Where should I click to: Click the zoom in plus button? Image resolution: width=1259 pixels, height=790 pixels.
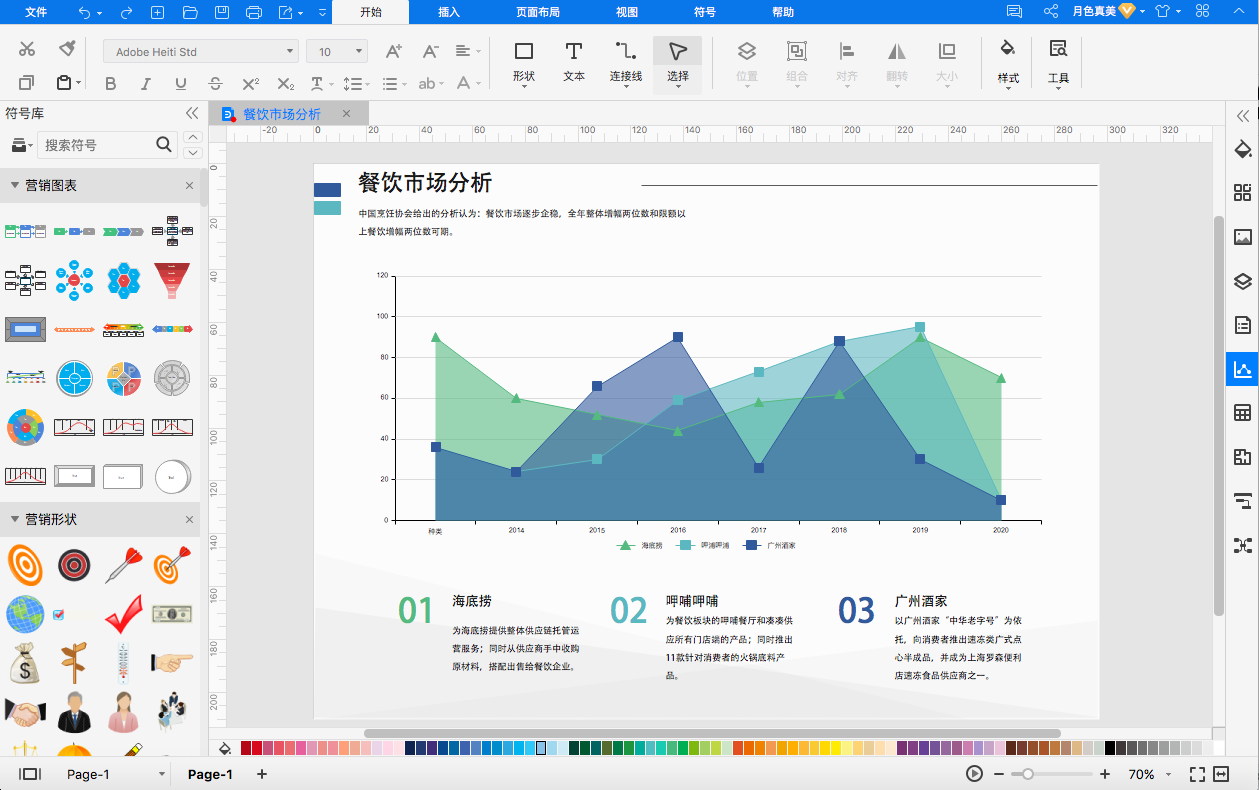(1105, 774)
